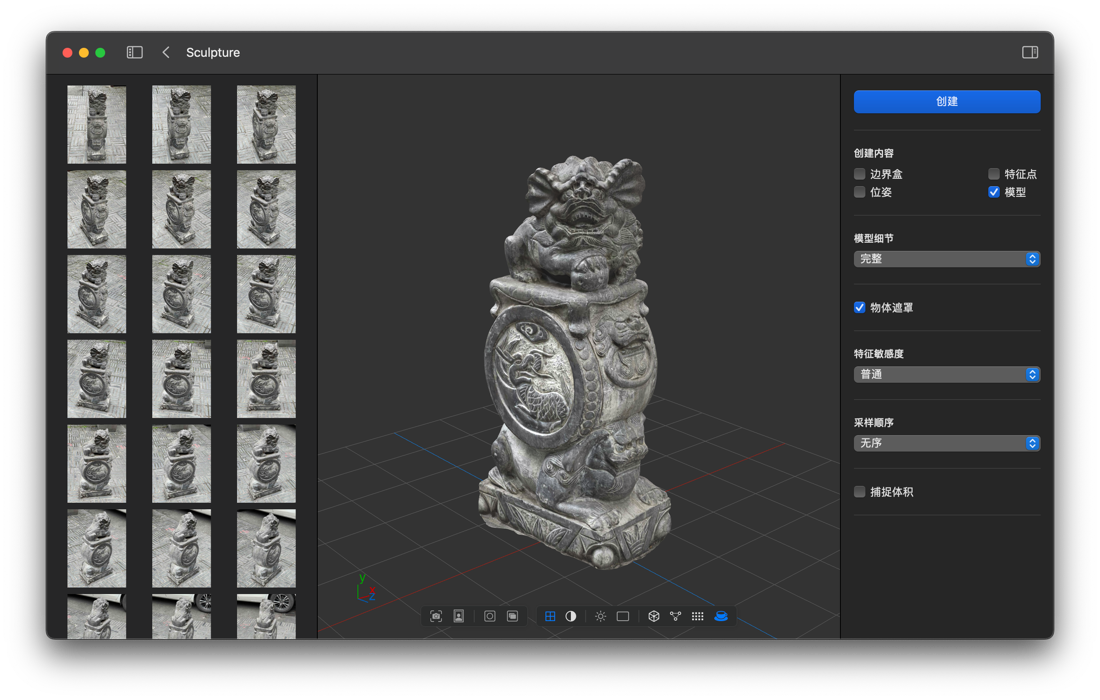Click the blue 创建 button
Viewport: 1100px width, 700px height.
(947, 102)
